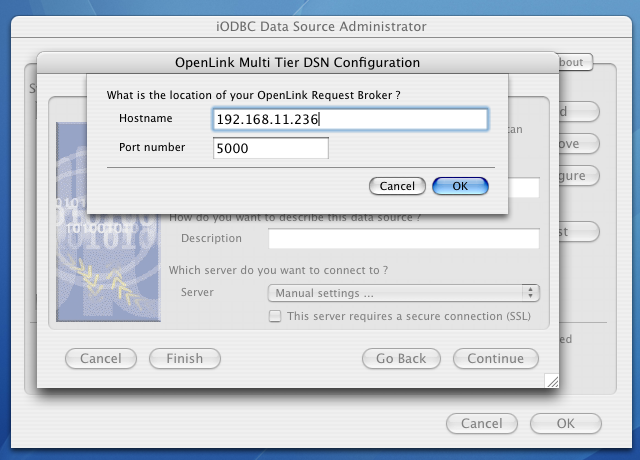Cancel the Request Broker location sheet
The image size is (640, 460).
coord(397,186)
